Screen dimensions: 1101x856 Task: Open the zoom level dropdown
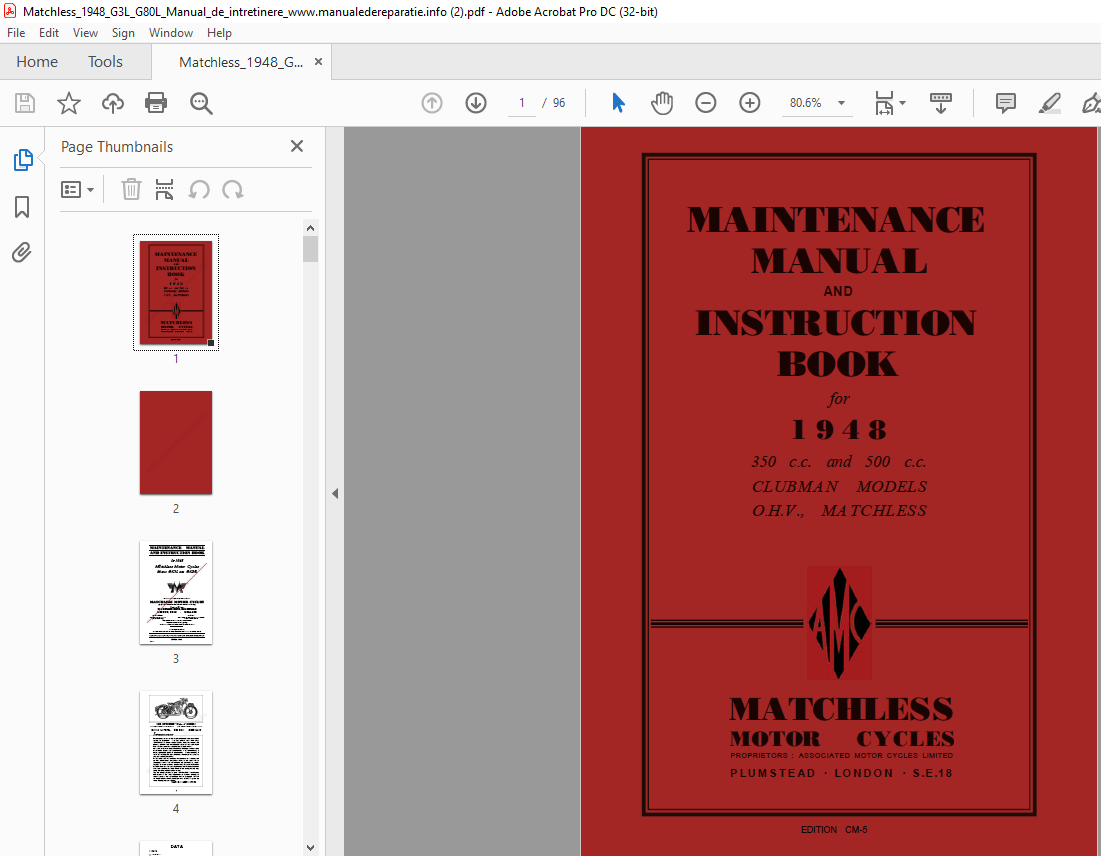pos(841,103)
